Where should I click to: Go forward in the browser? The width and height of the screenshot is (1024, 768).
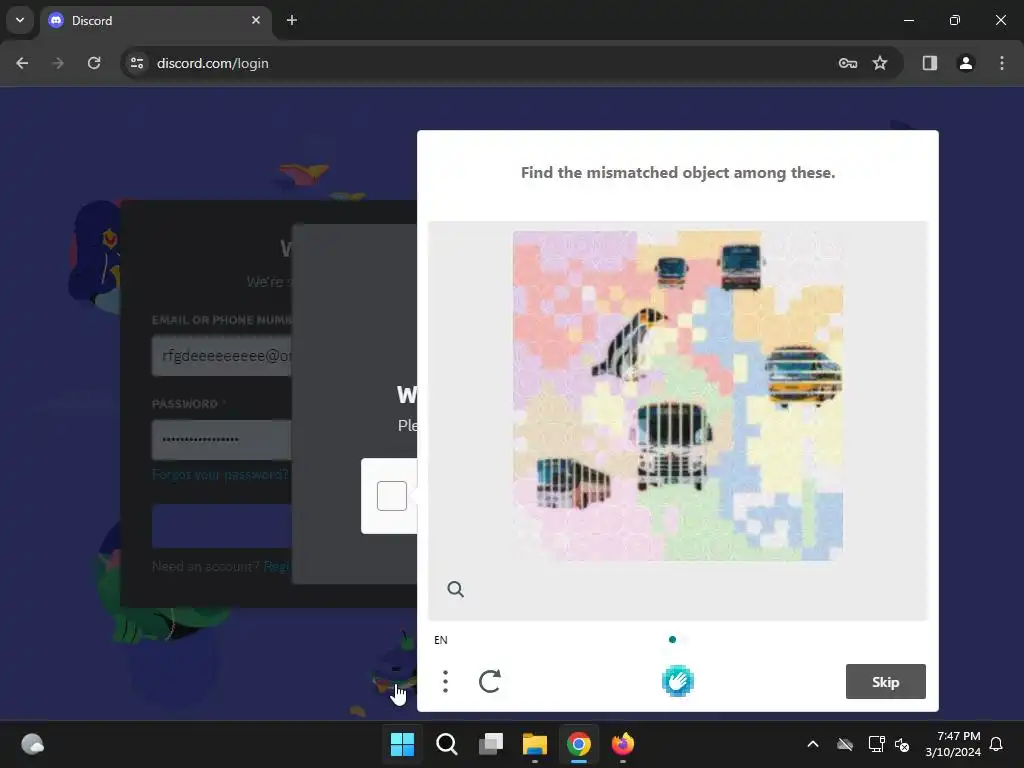[58, 63]
